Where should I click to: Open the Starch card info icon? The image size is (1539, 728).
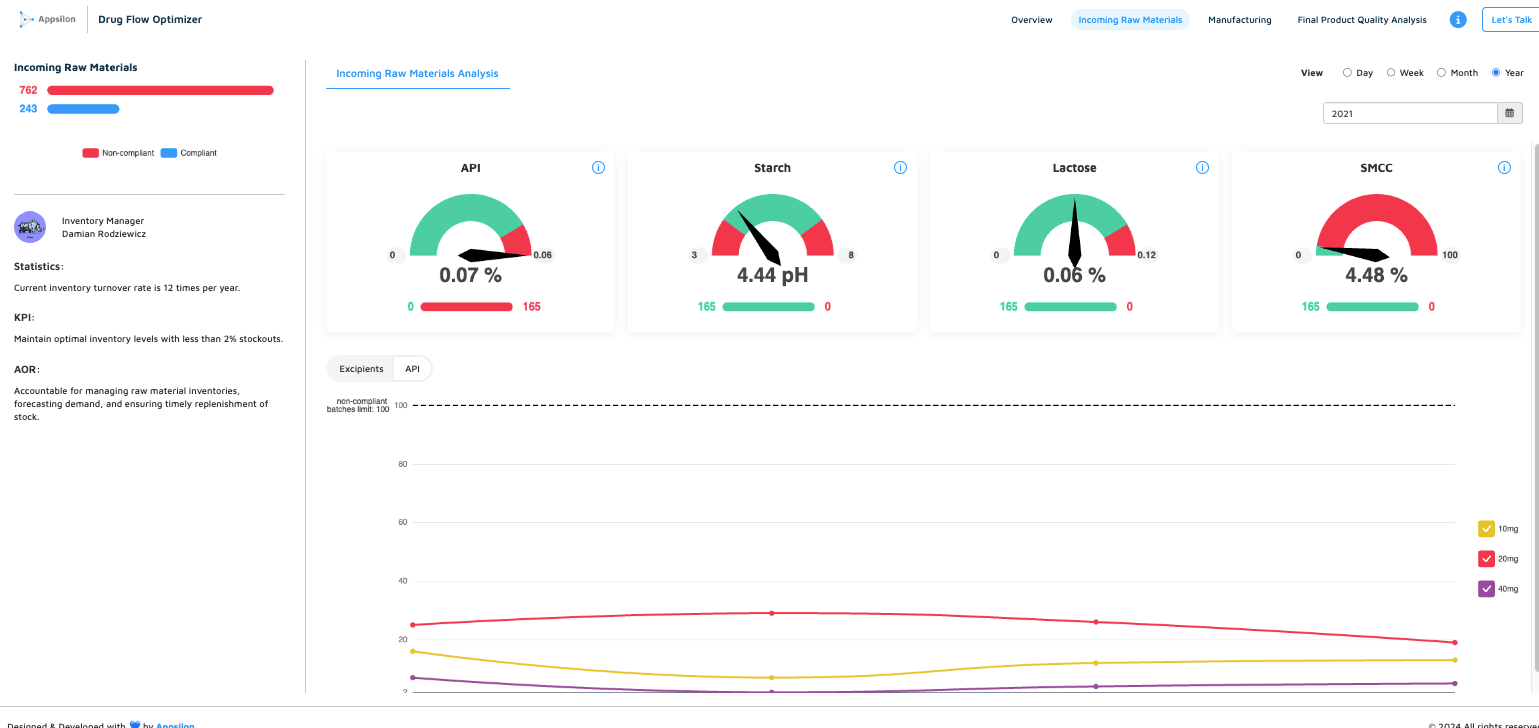(x=900, y=168)
